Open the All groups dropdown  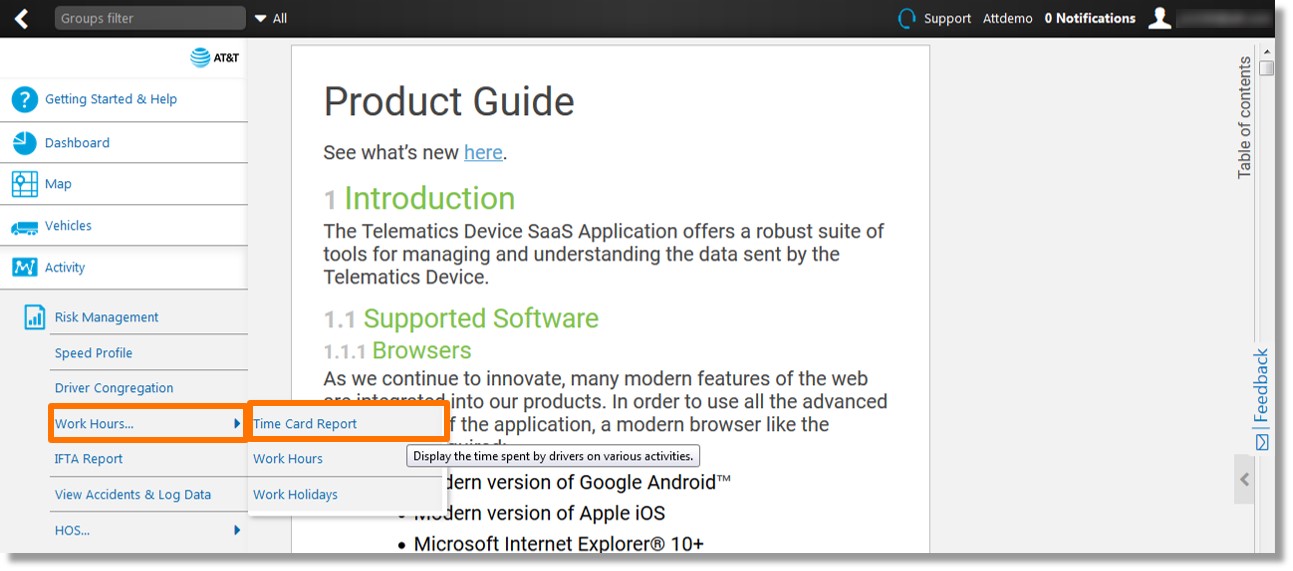271,18
